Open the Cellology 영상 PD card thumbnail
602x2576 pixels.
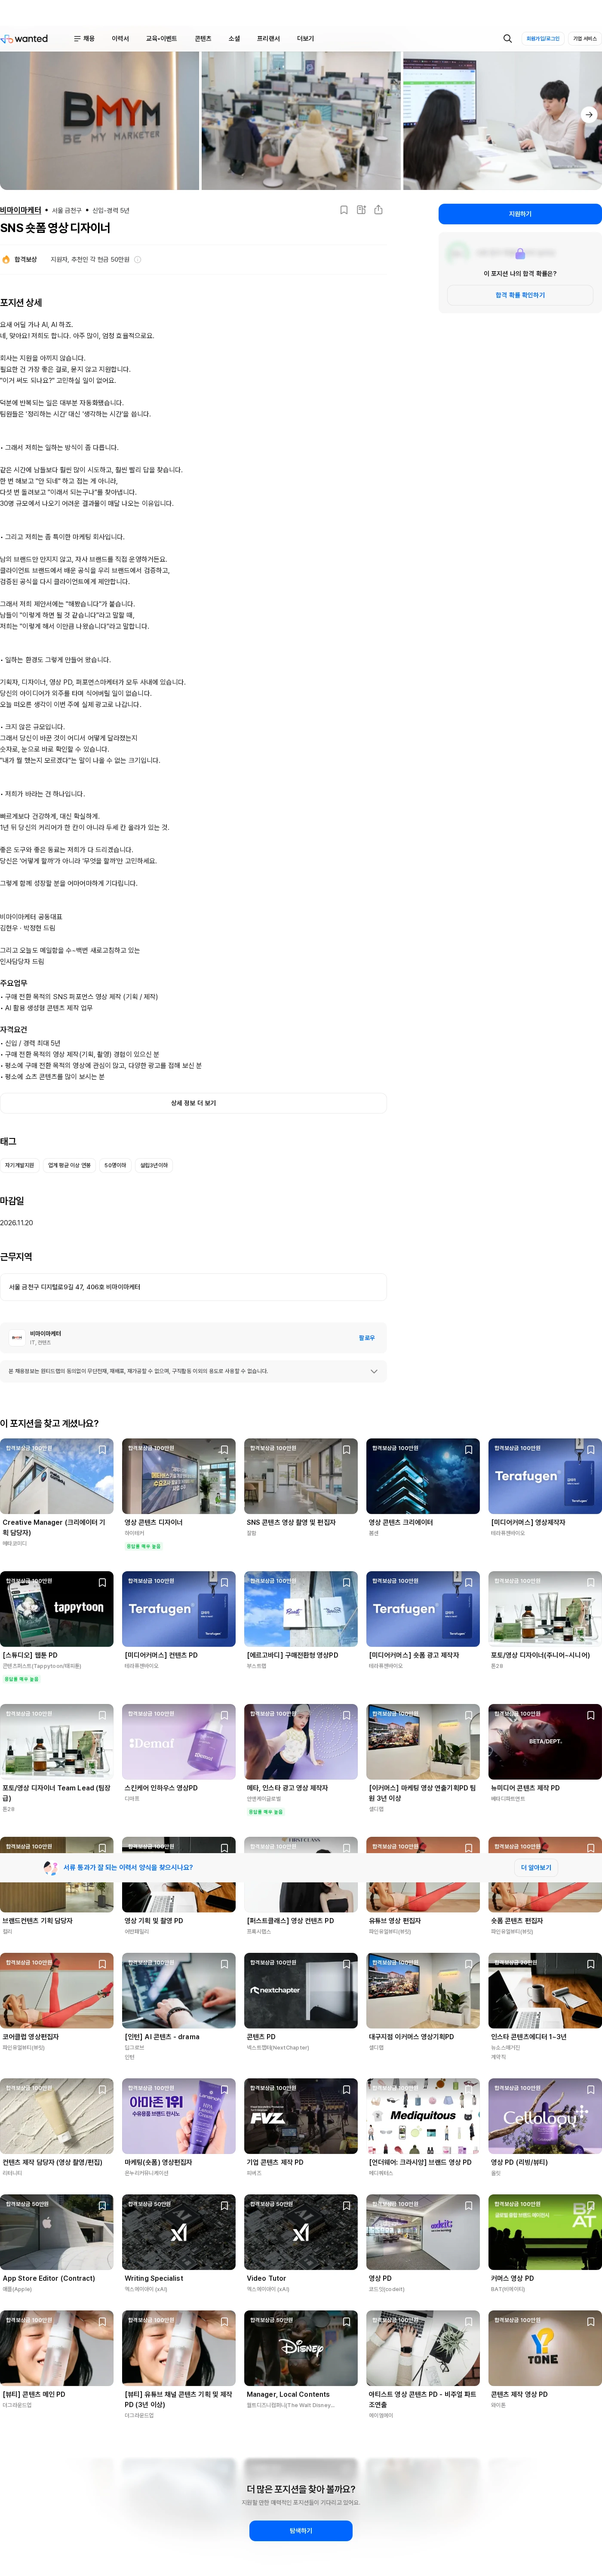click(x=545, y=2117)
